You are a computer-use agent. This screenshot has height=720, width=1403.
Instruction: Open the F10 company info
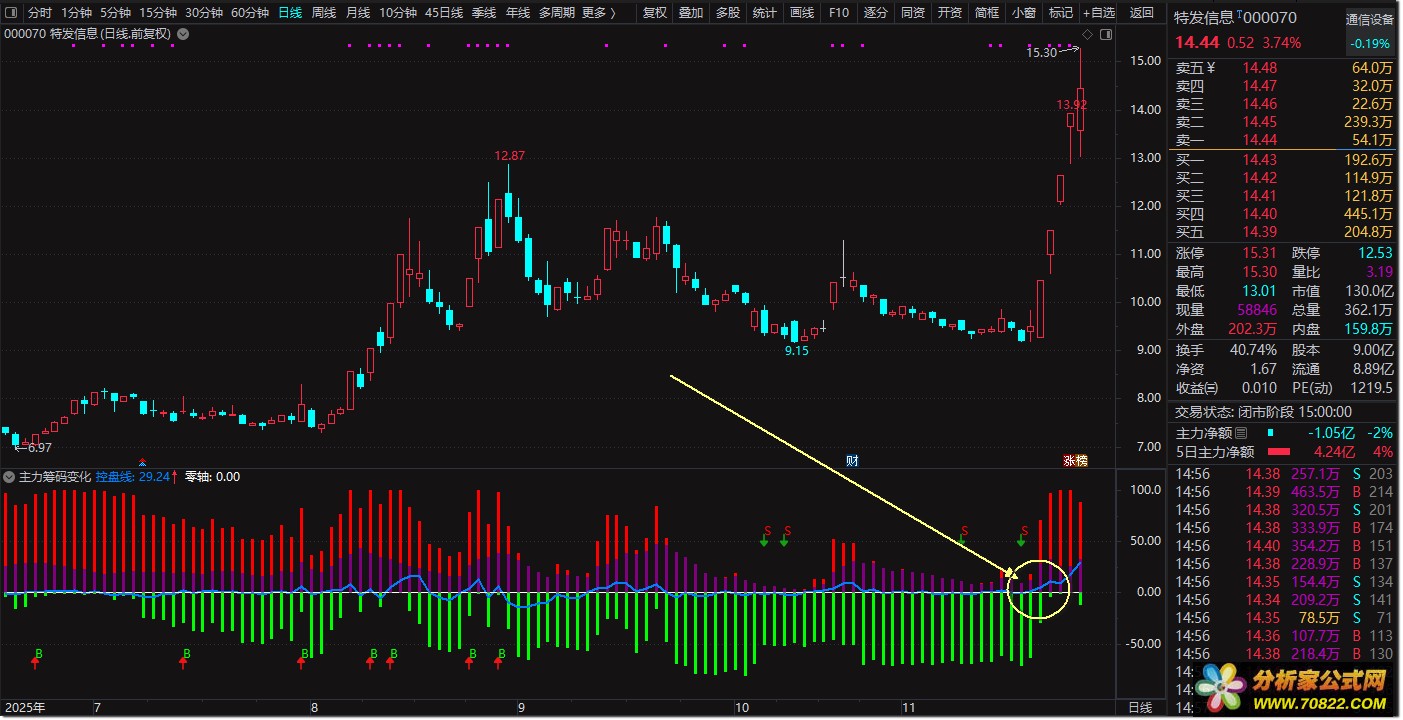[x=839, y=13]
